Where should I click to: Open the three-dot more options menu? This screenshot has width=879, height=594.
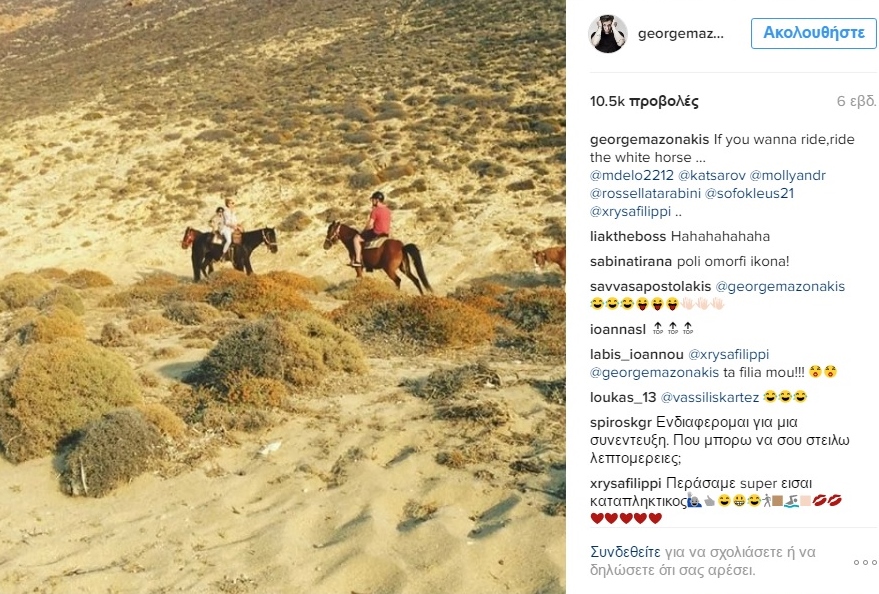(865, 562)
